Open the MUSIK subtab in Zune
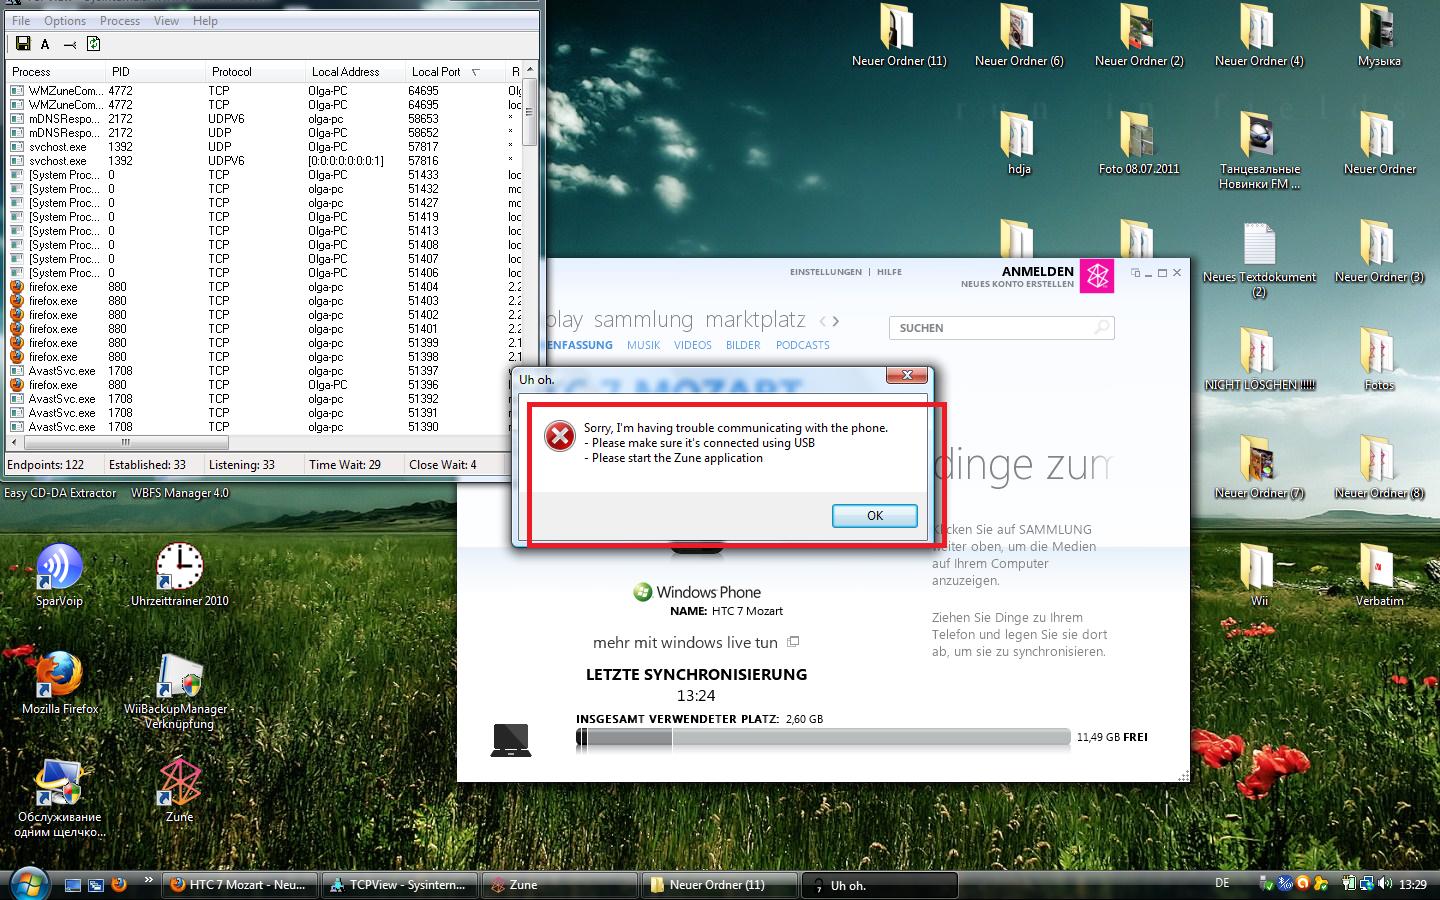 (x=643, y=345)
